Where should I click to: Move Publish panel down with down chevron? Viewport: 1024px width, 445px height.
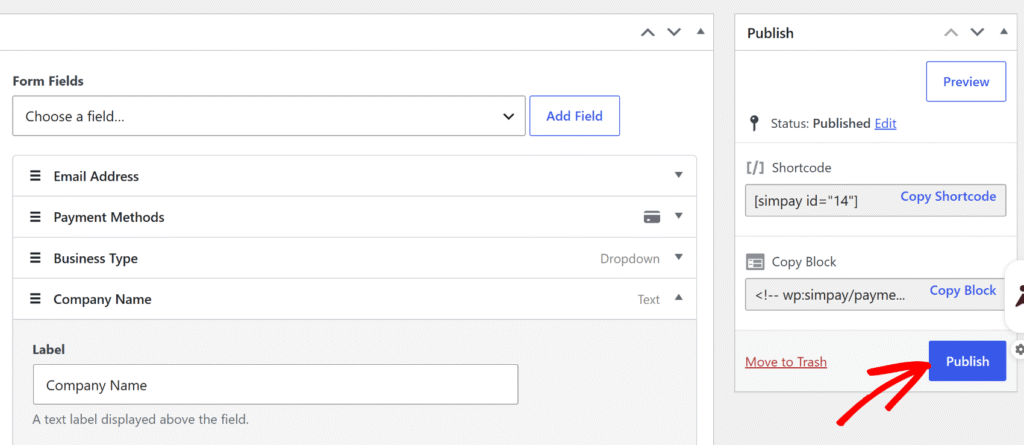coord(977,32)
